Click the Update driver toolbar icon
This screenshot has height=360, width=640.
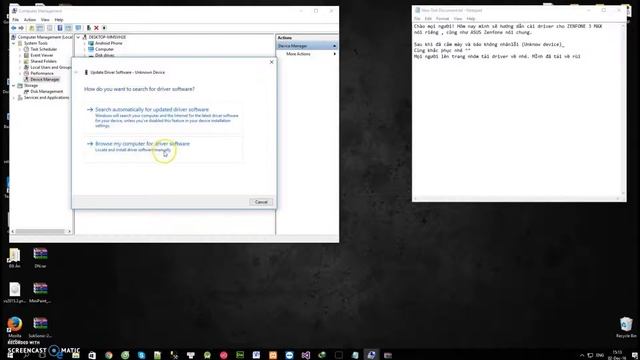88,28
